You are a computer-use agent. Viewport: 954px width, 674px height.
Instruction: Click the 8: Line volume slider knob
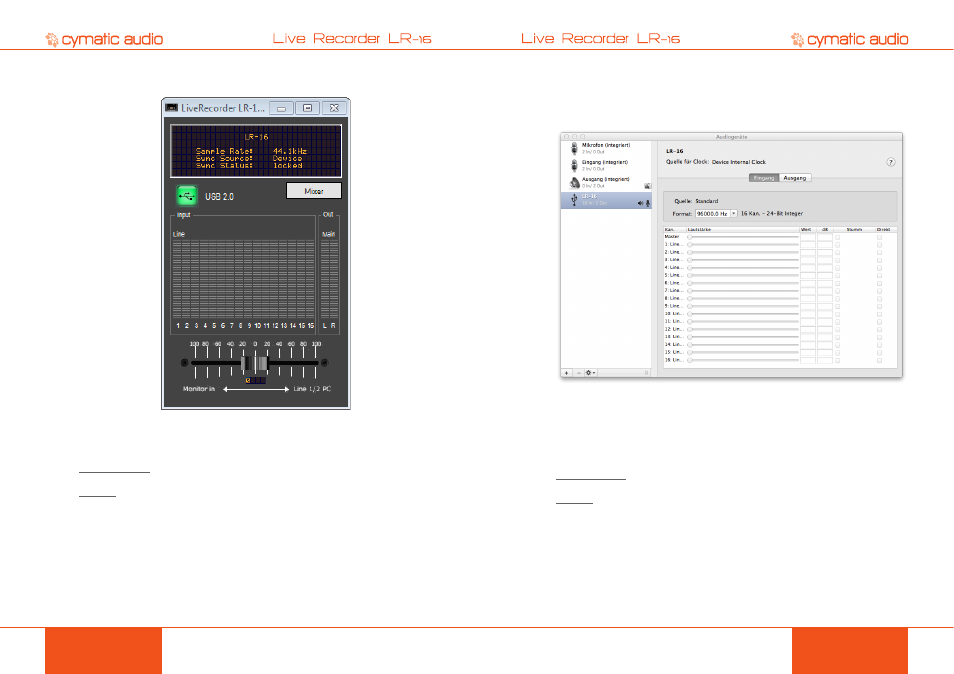pyautogui.click(x=689, y=299)
